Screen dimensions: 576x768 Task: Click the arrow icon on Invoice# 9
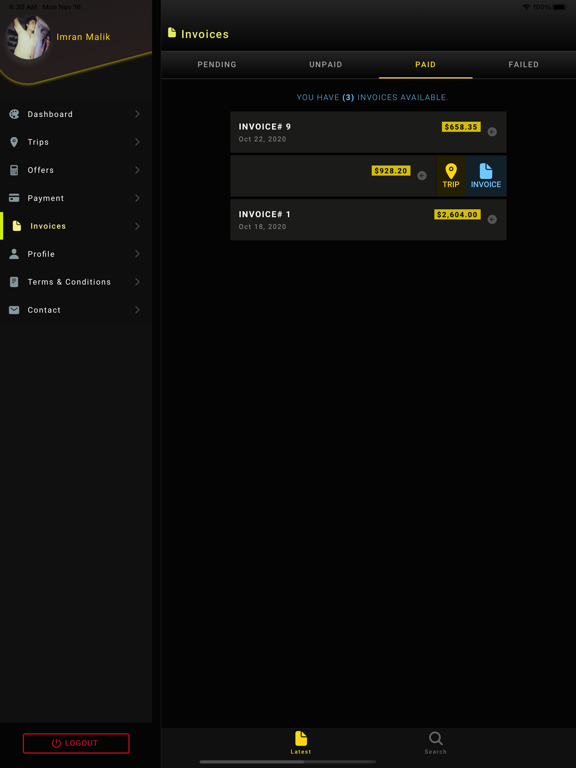[x=492, y=132]
